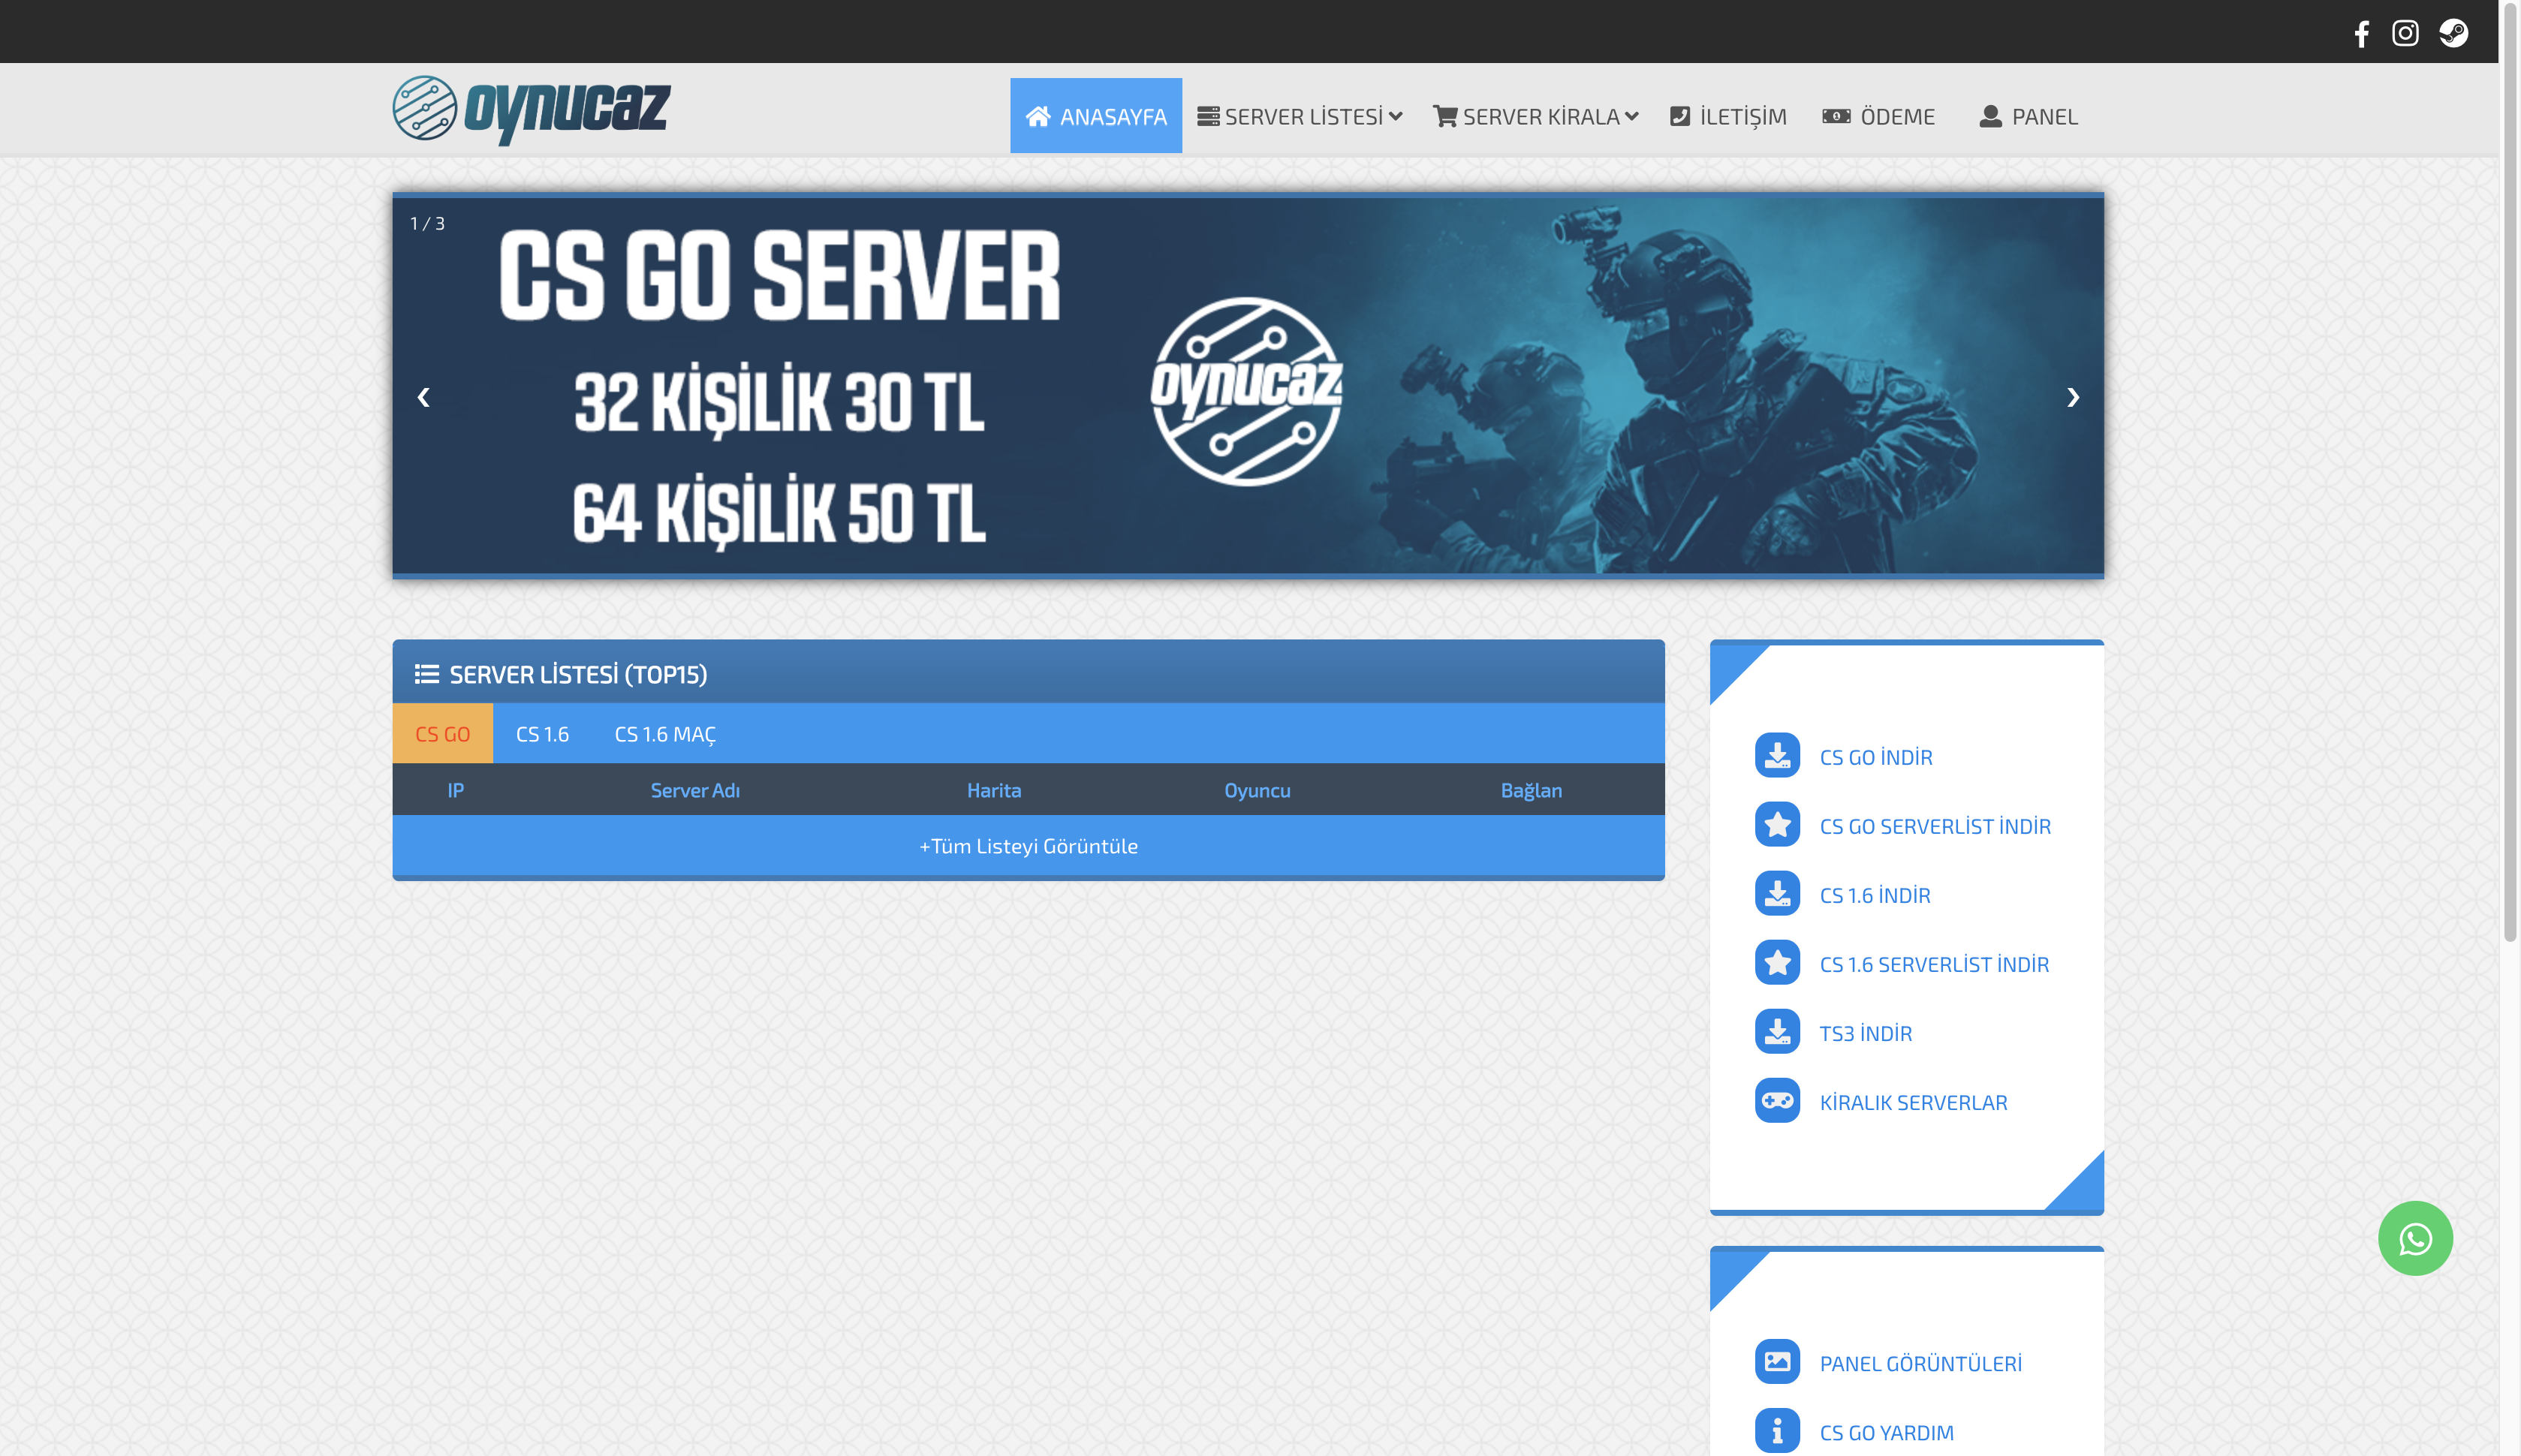Screen dimensions: 2521x1456
Task: Click the phone icon beside İLETİŞİM
Action: (1680, 116)
